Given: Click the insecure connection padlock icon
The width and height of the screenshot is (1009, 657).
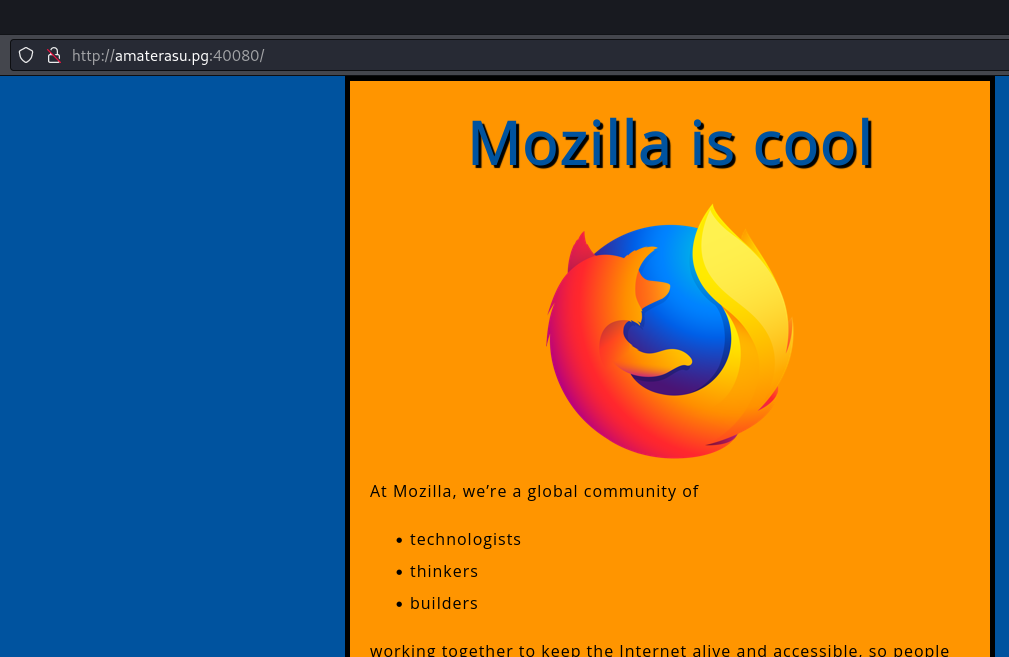Looking at the screenshot, I should pyautogui.click(x=54, y=55).
